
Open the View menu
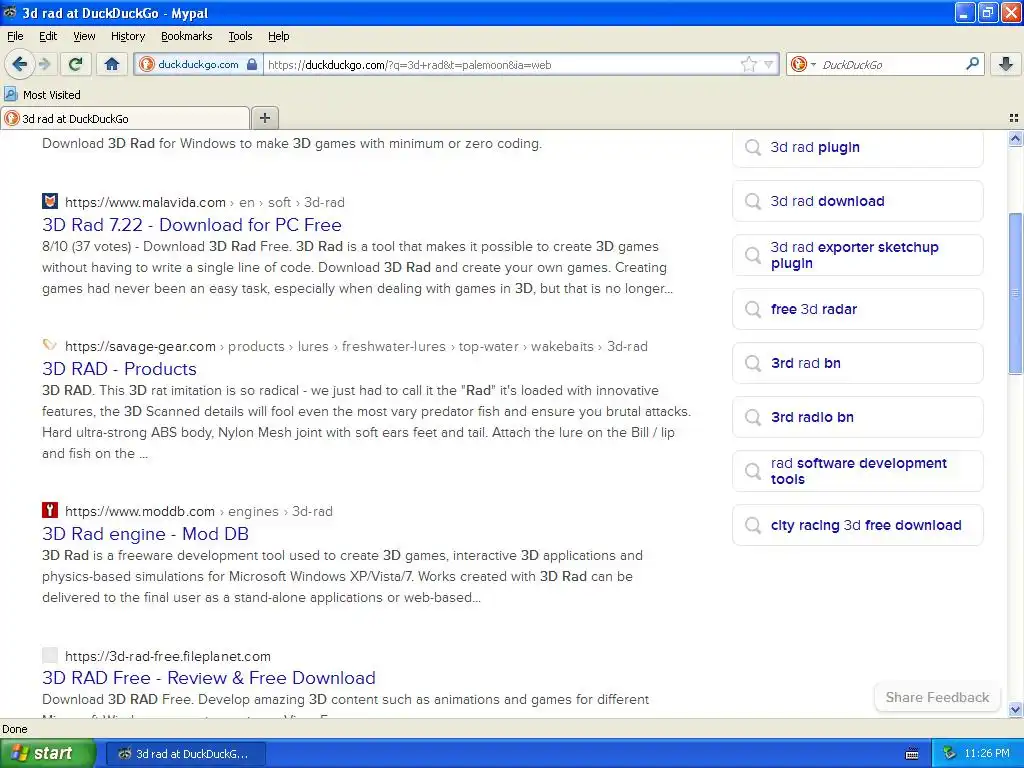(x=84, y=36)
